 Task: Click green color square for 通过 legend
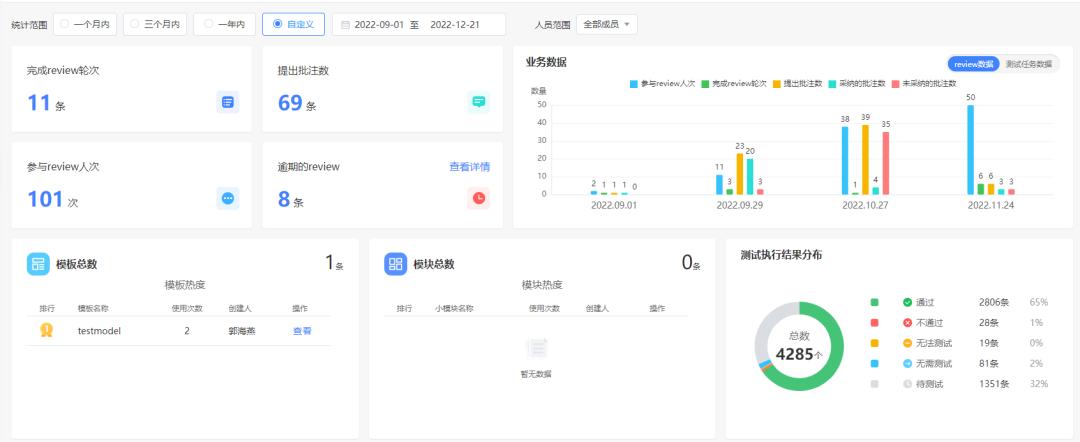[875, 302]
